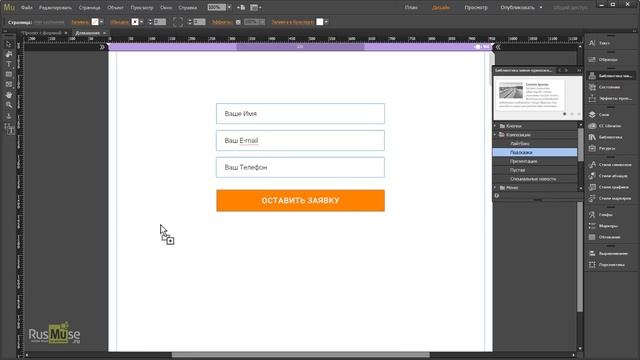Viewport: 640px width, 360px height.
Task: Click the ОСТАВИТЬ ЗАЯВКУ orange button
Action: pyautogui.click(x=300, y=200)
